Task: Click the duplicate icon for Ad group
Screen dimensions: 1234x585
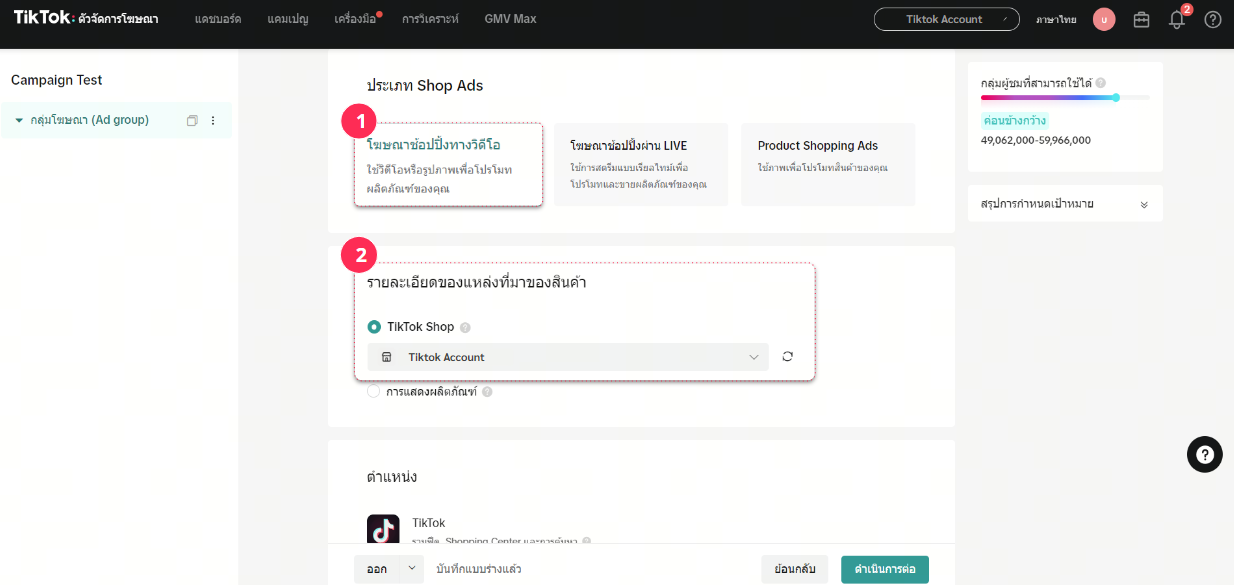Action: (192, 120)
